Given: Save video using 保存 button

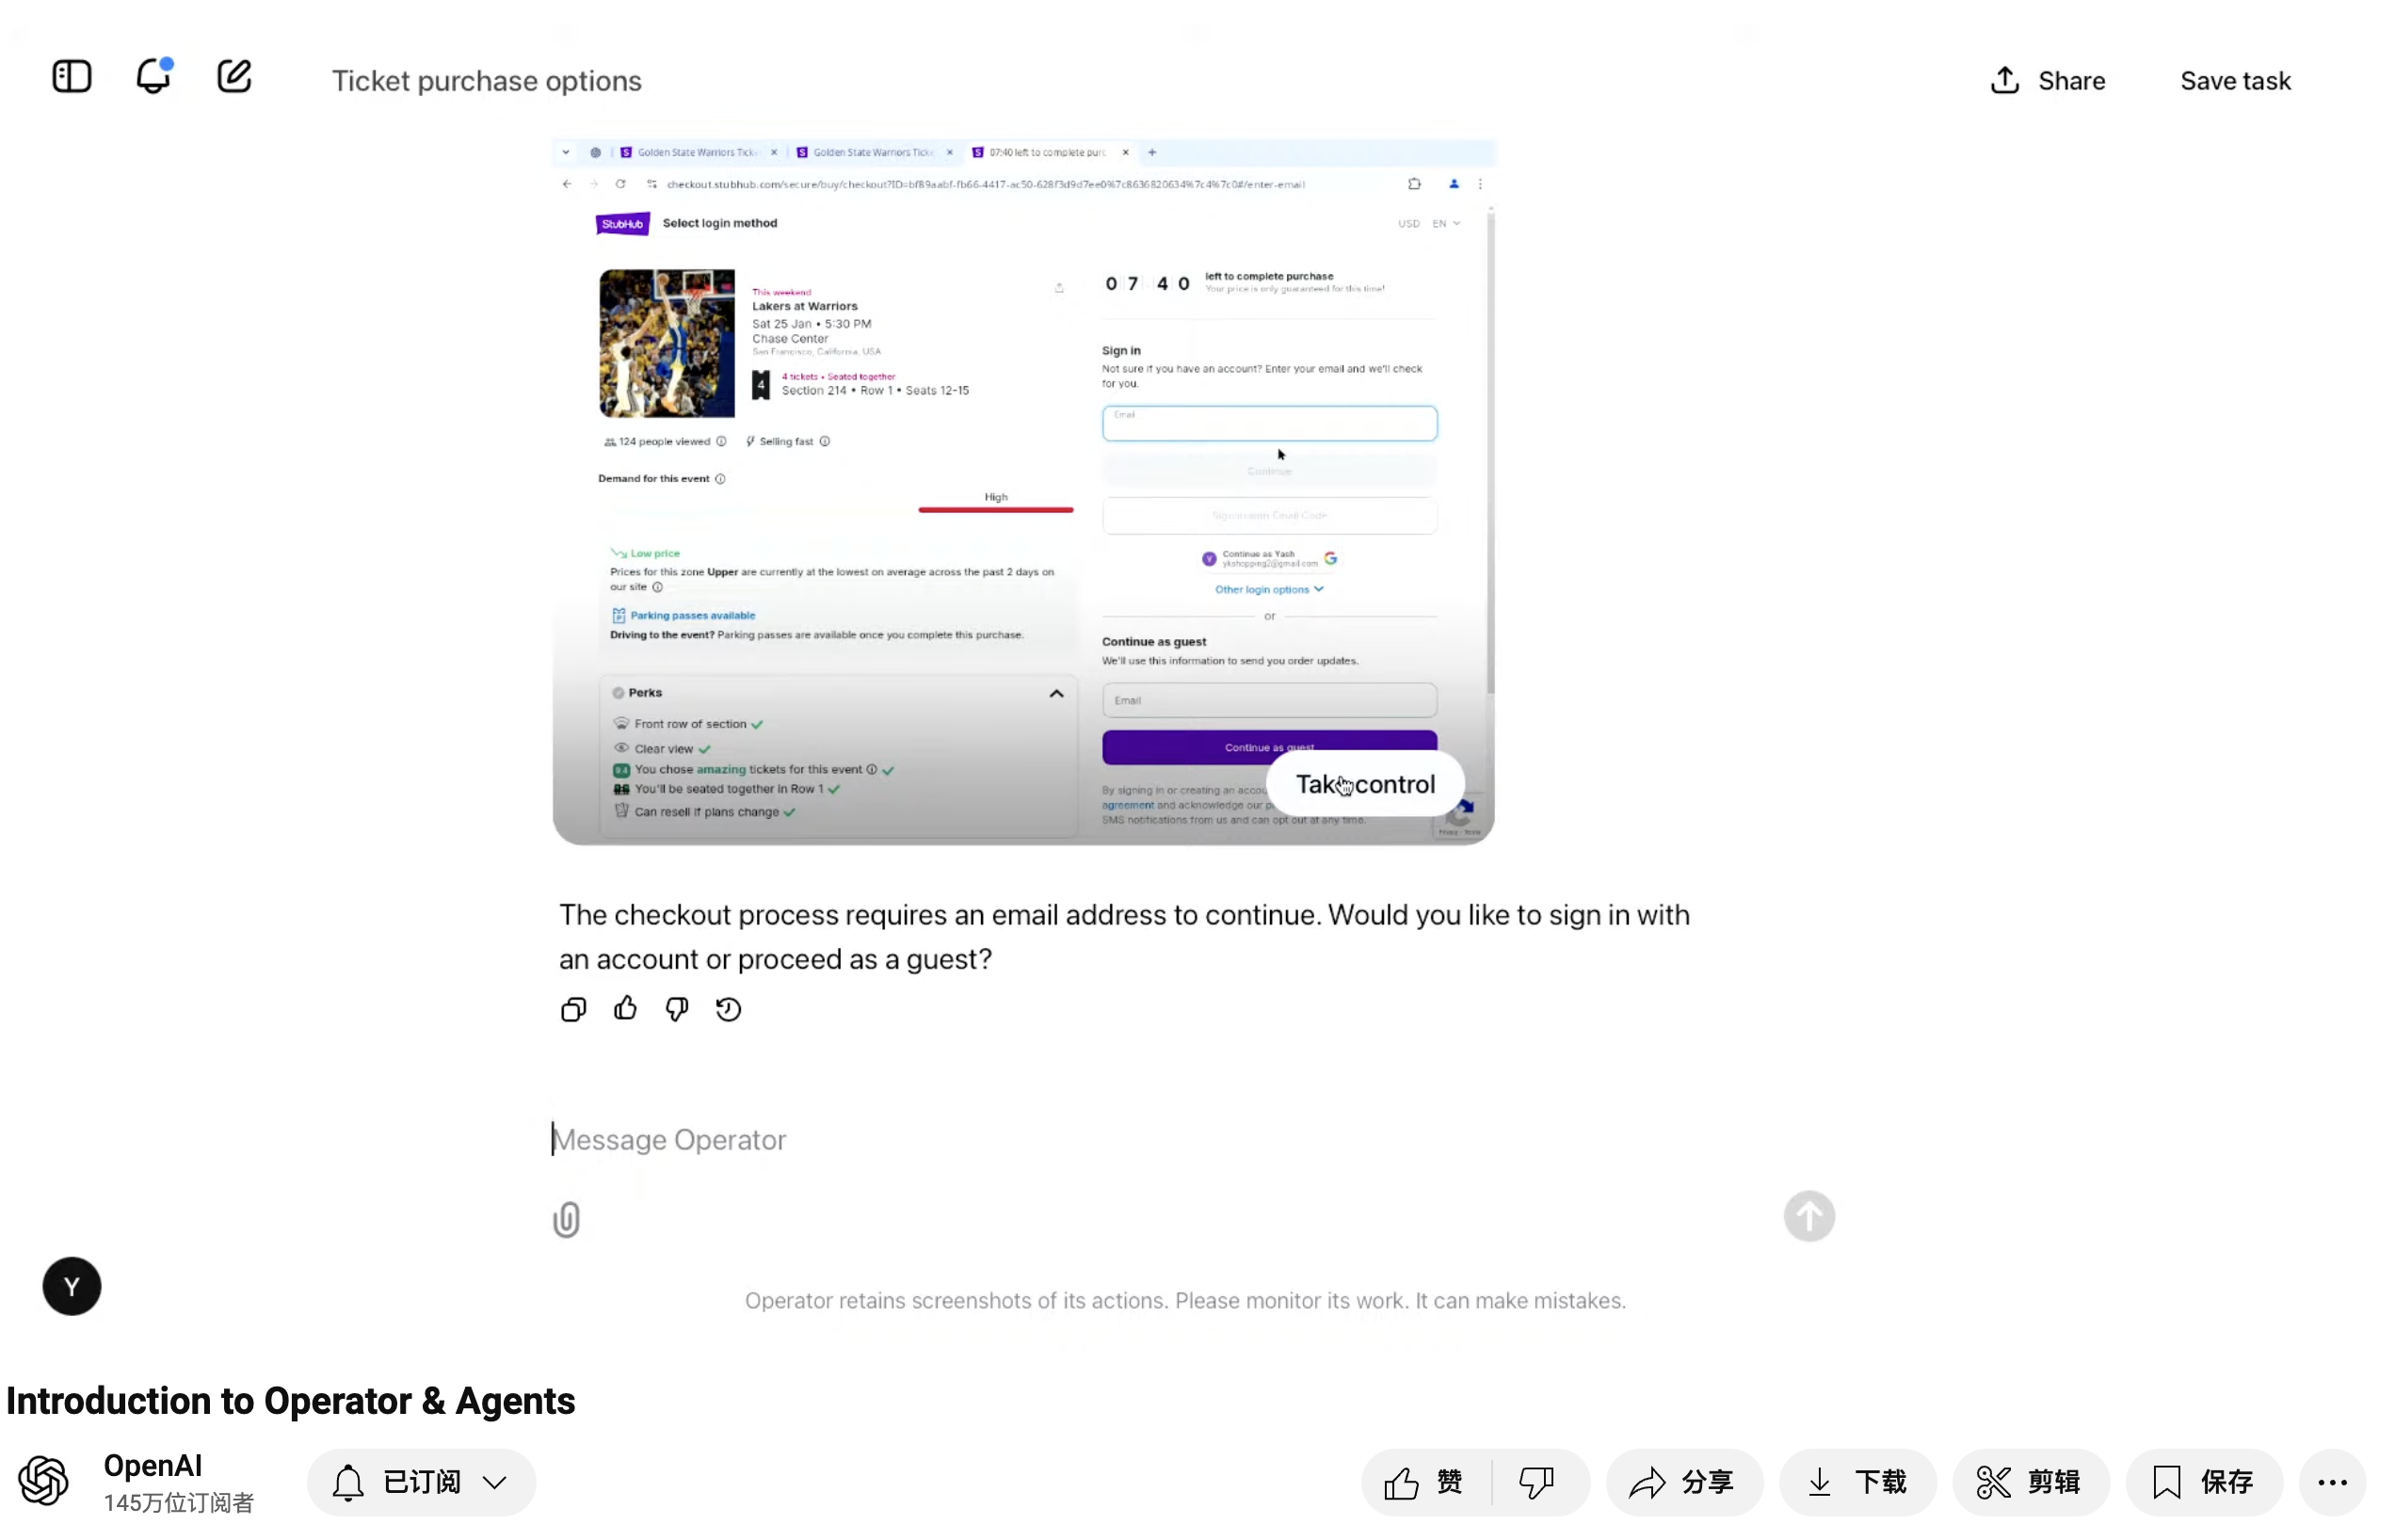Looking at the screenshot, I should [2203, 1483].
